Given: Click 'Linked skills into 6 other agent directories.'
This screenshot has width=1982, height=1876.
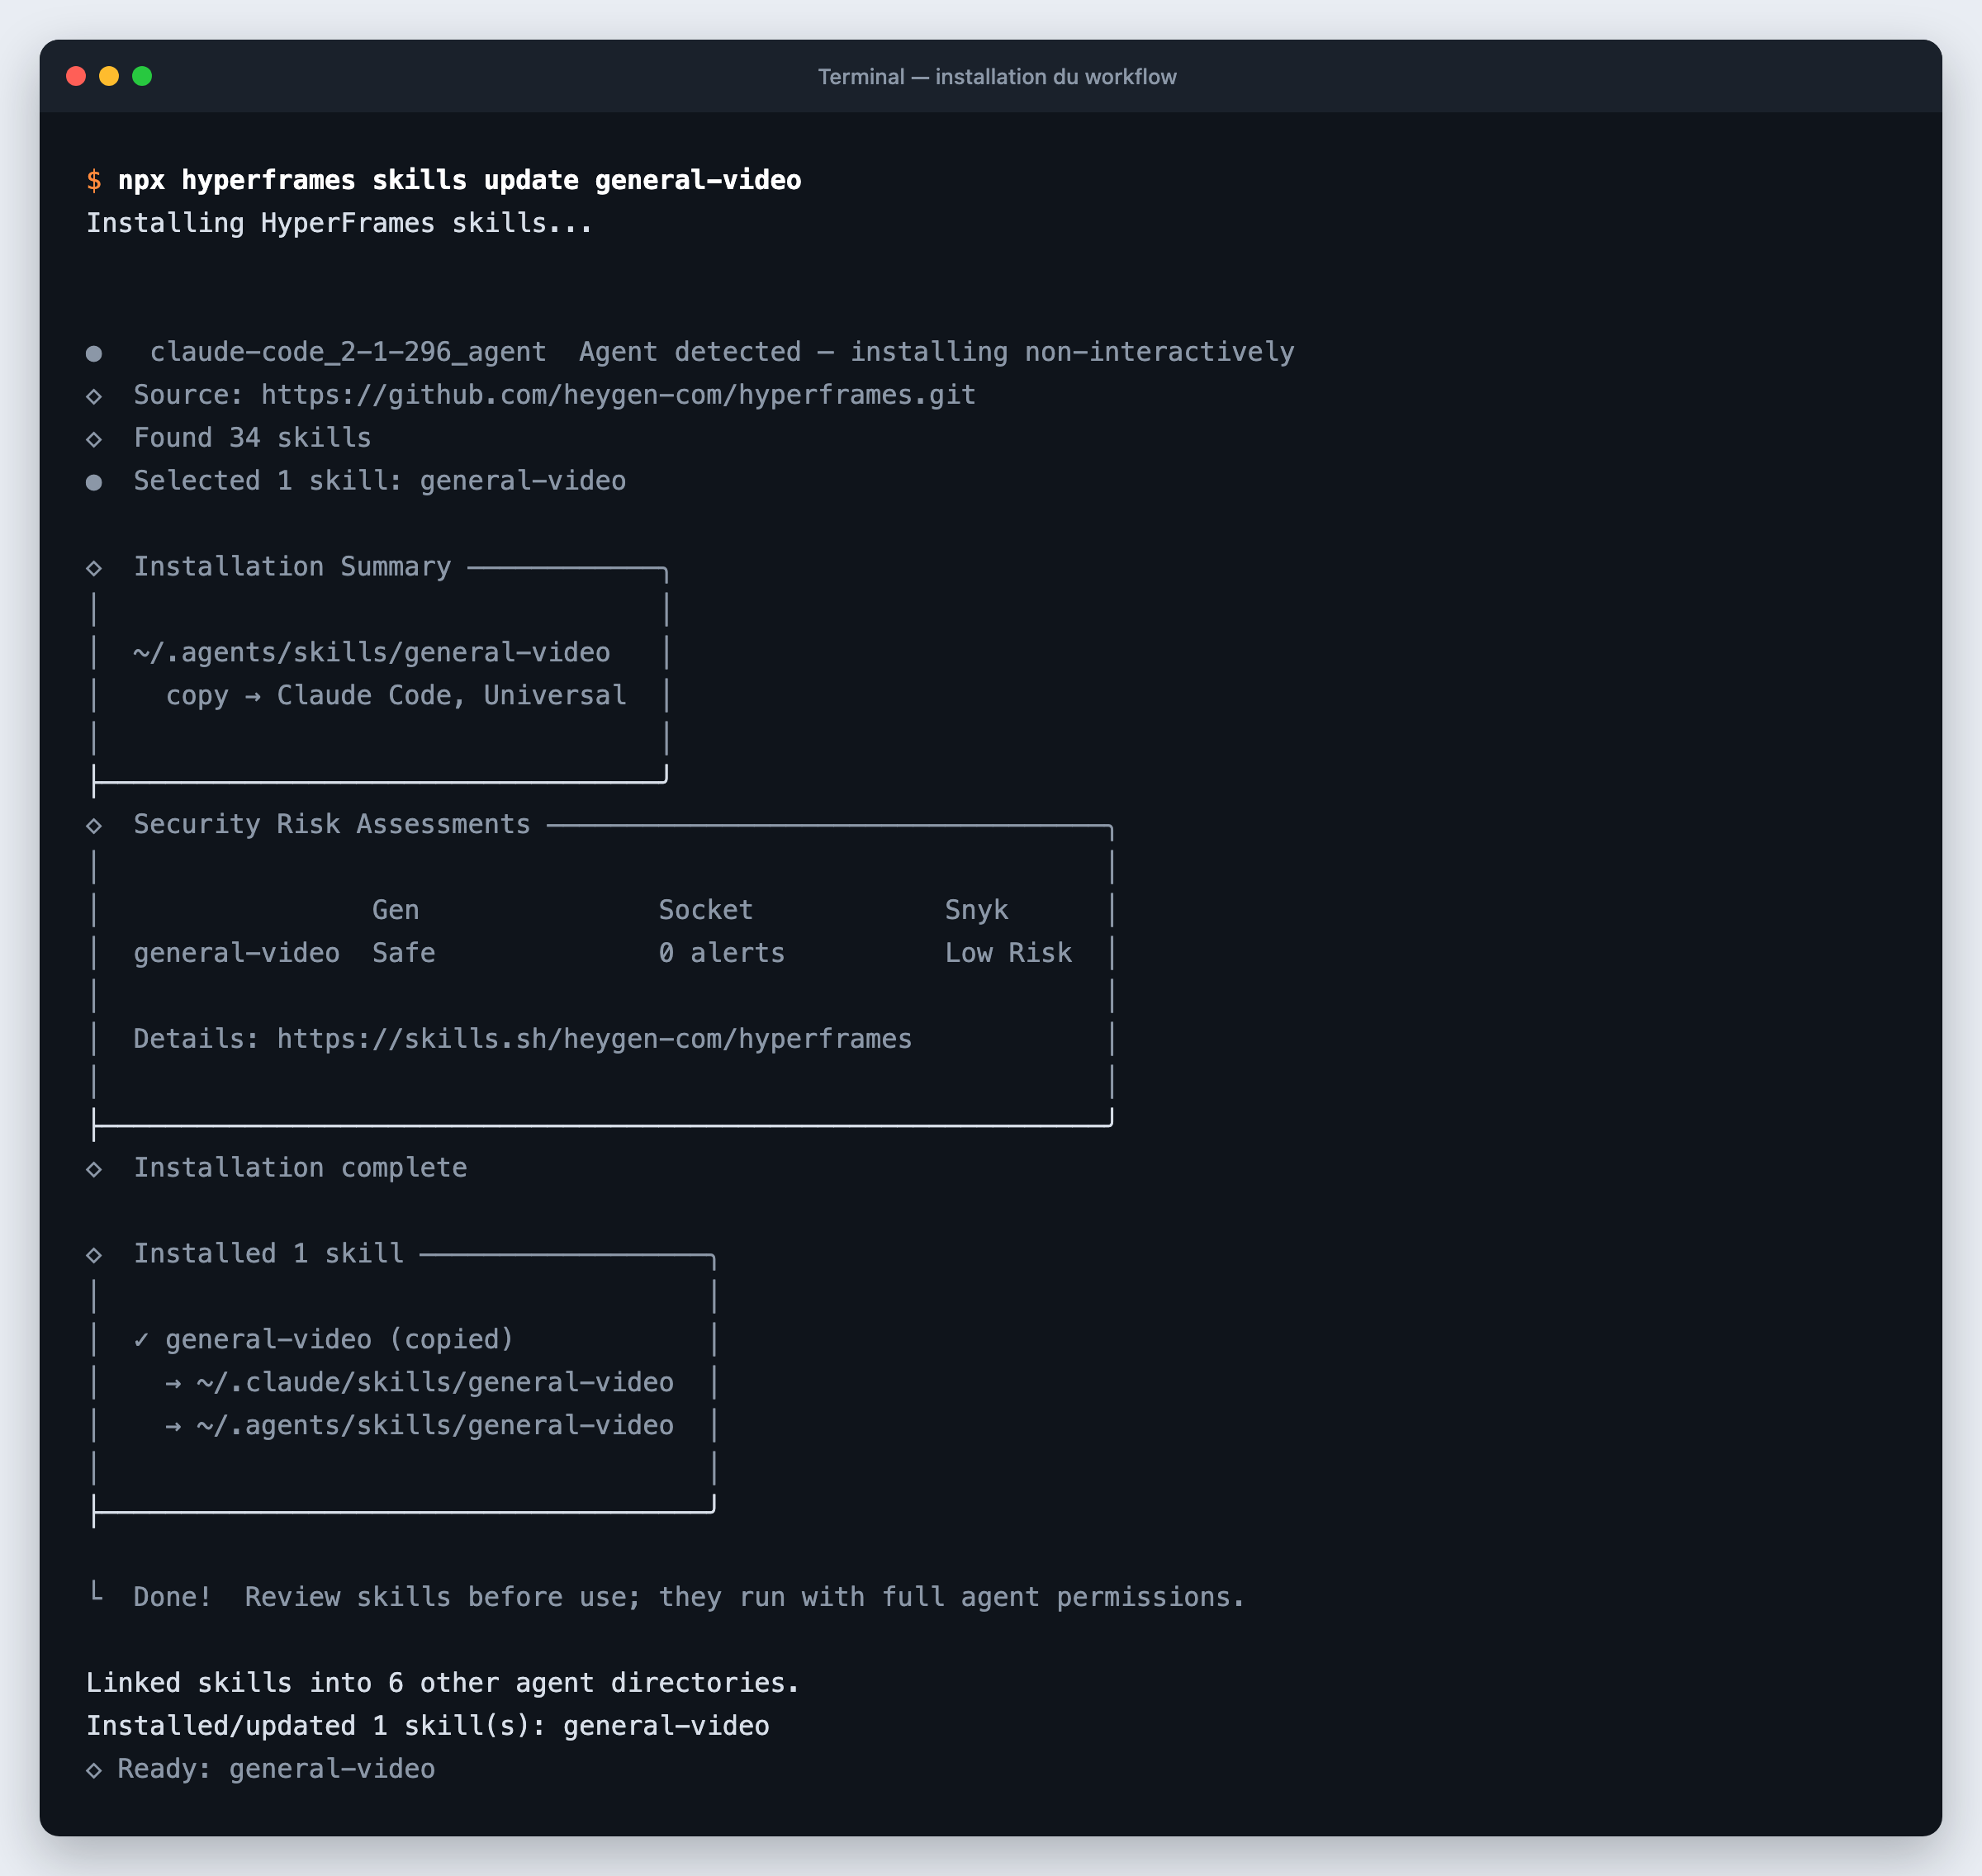Looking at the screenshot, I should (x=443, y=1683).
